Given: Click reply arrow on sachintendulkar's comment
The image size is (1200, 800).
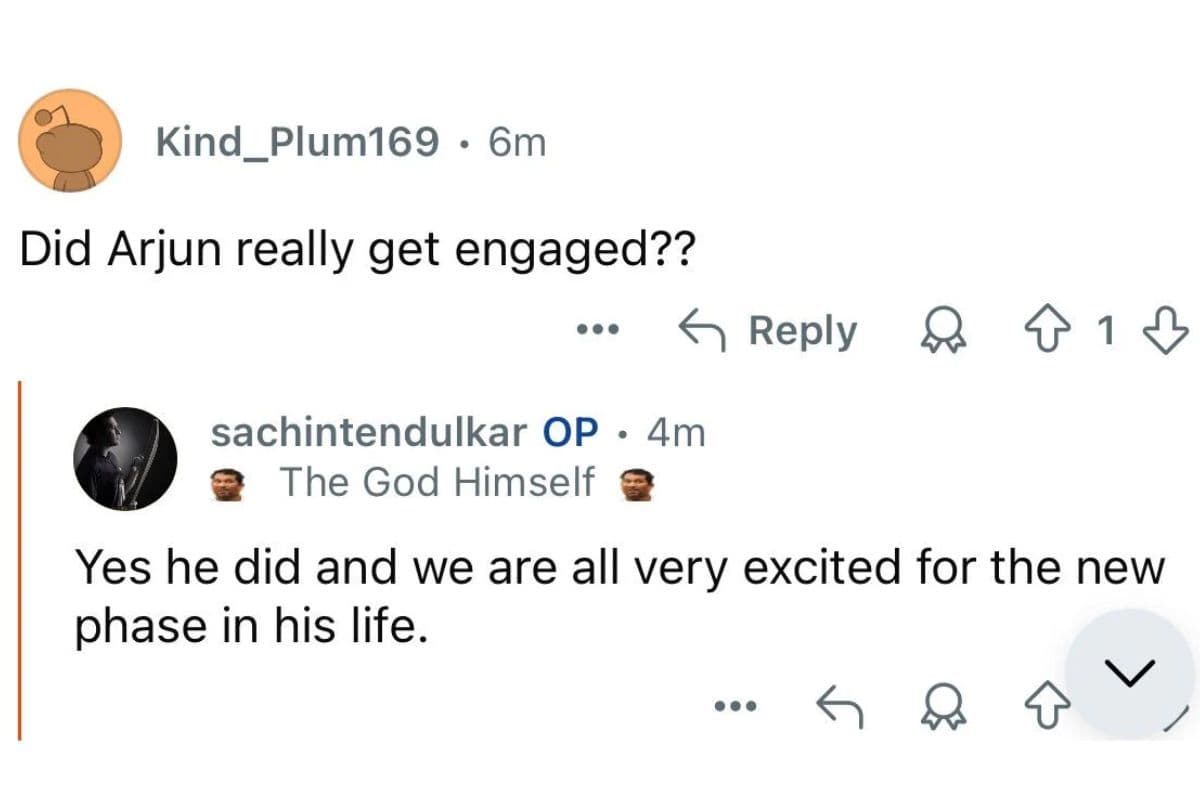Looking at the screenshot, I should [x=837, y=707].
